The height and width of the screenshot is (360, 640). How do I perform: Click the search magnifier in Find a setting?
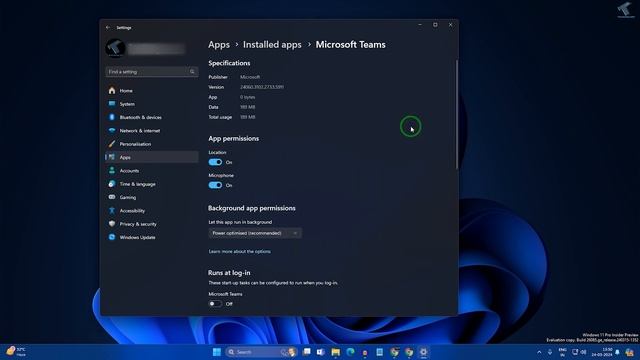click(x=192, y=72)
